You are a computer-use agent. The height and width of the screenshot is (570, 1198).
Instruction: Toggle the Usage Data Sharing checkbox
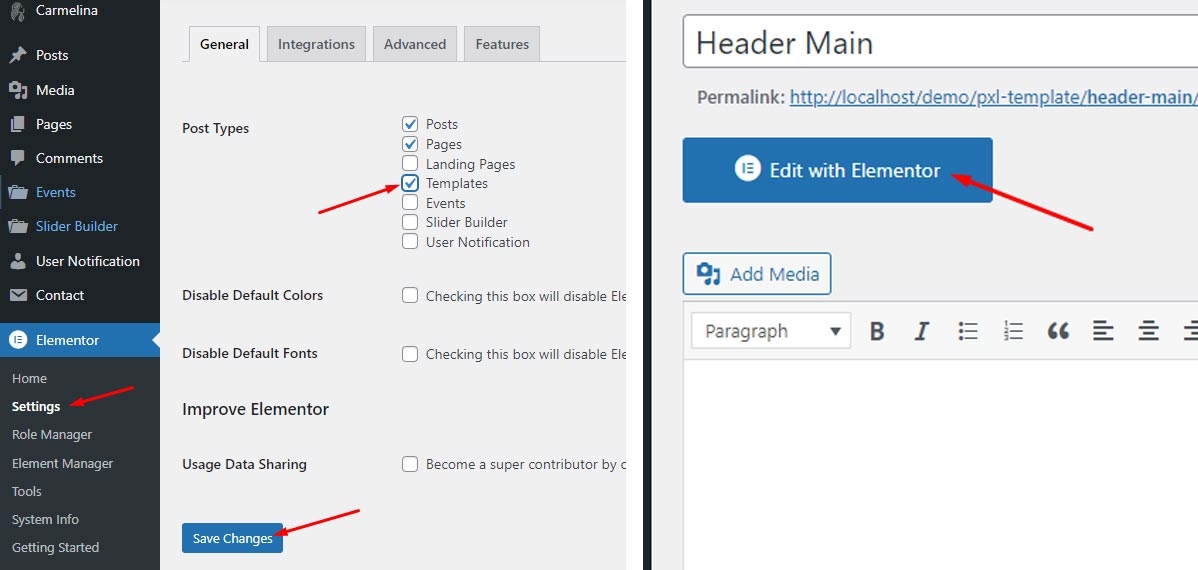point(410,464)
